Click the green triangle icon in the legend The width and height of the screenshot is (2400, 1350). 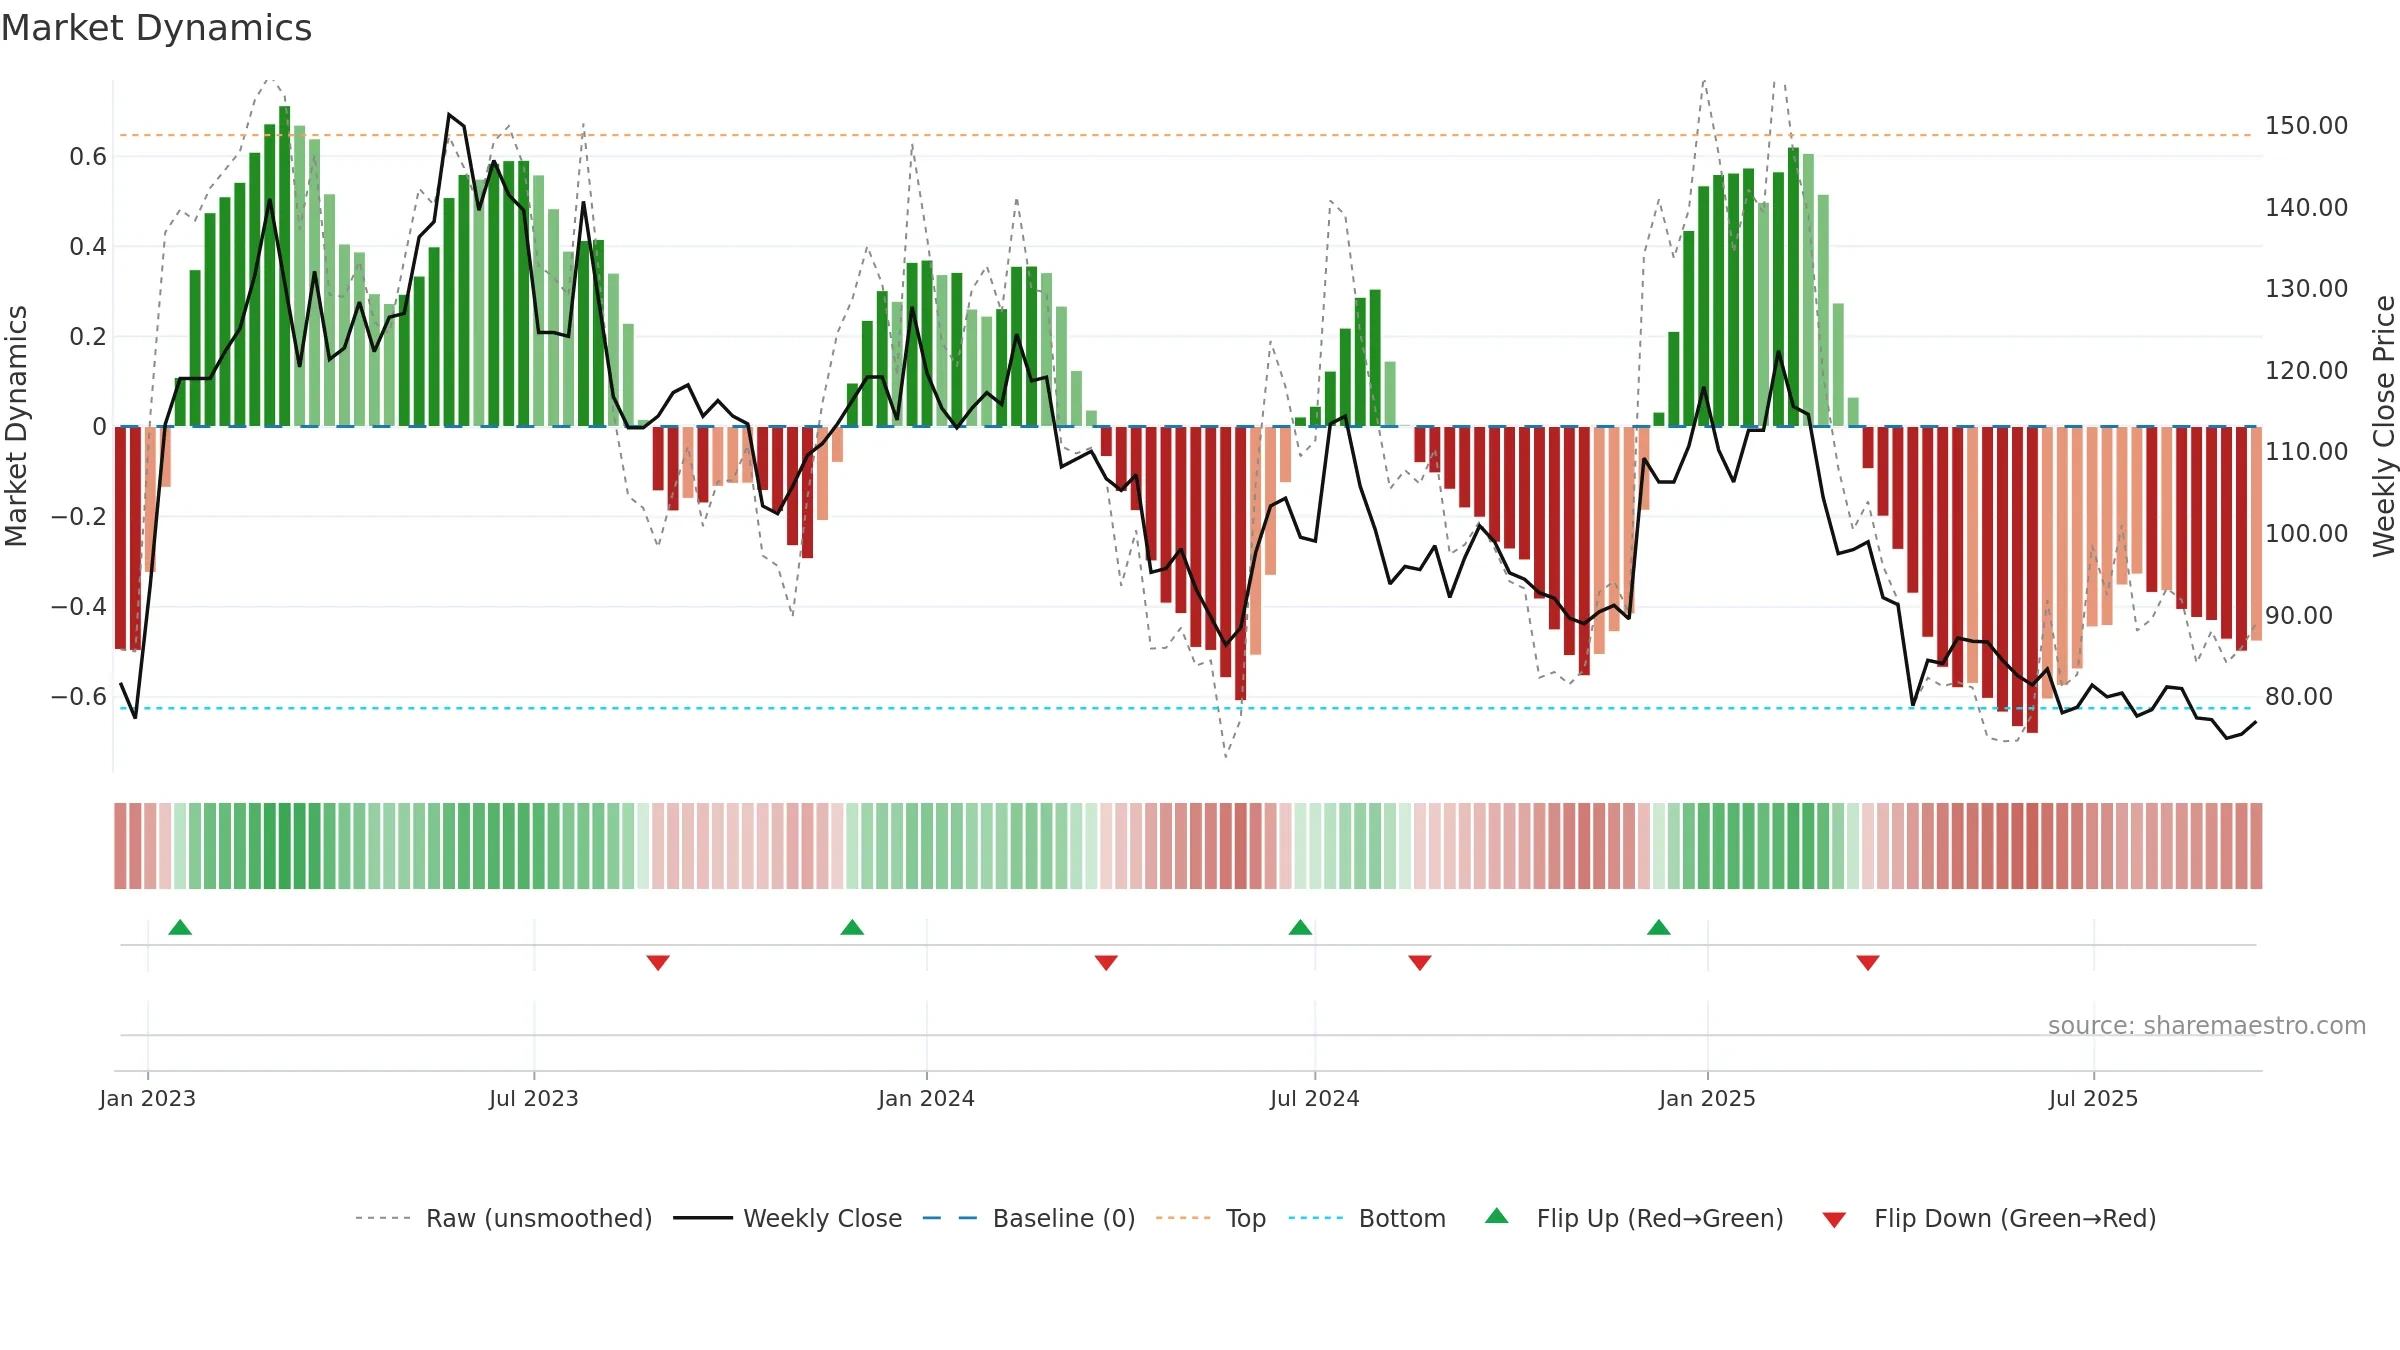click(x=1497, y=1216)
